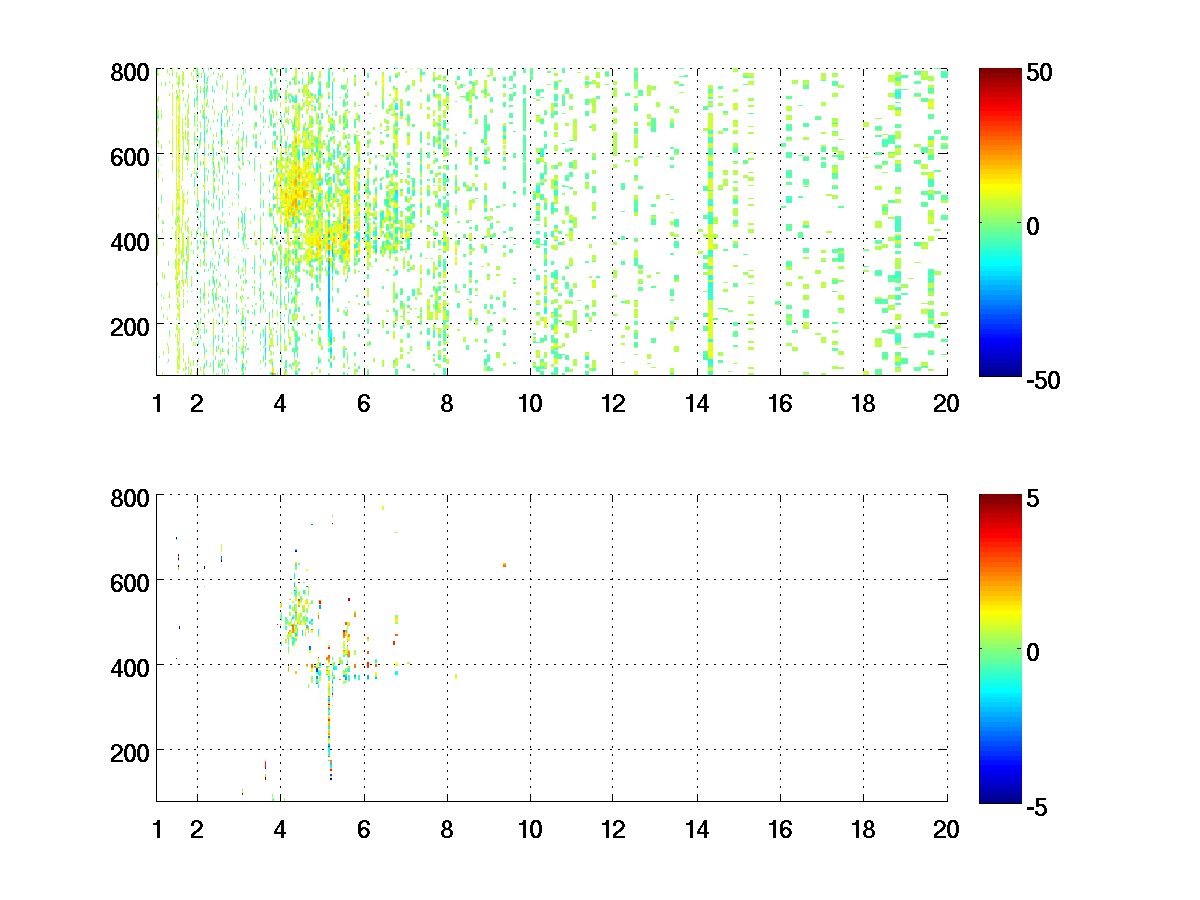Click x-axis tick '20' under bottom plot
Screen dimensions: 1200x900
pos(946,829)
